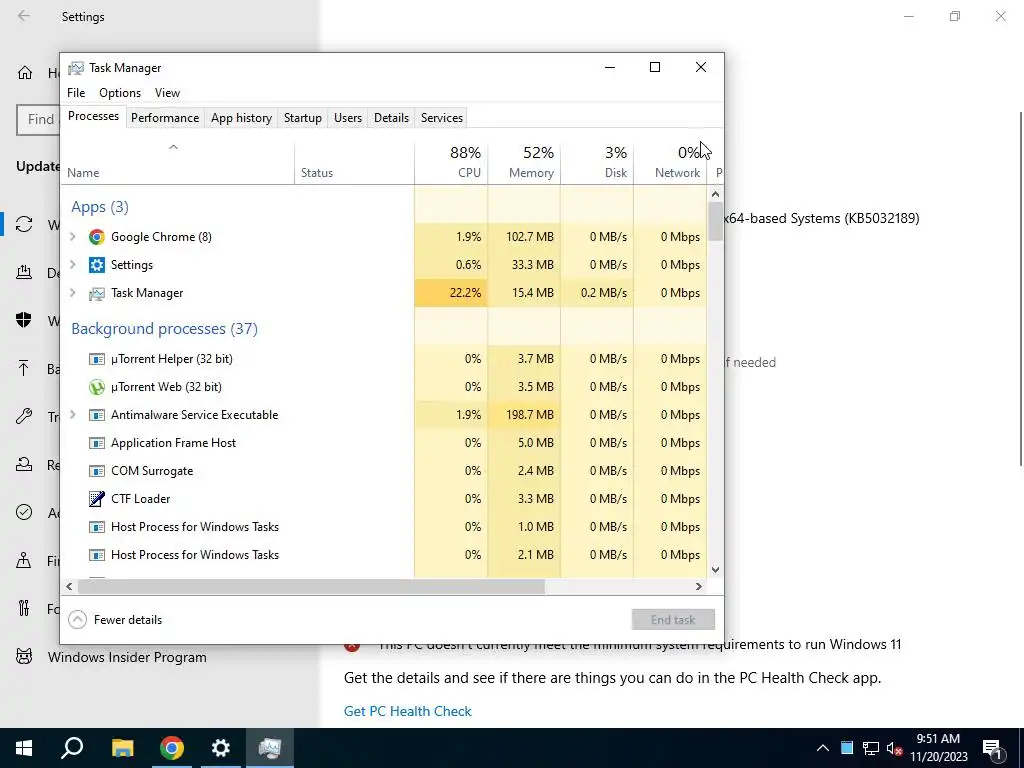Click Settings window back arrow
The width and height of the screenshot is (1024, 768).
coord(24,16)
